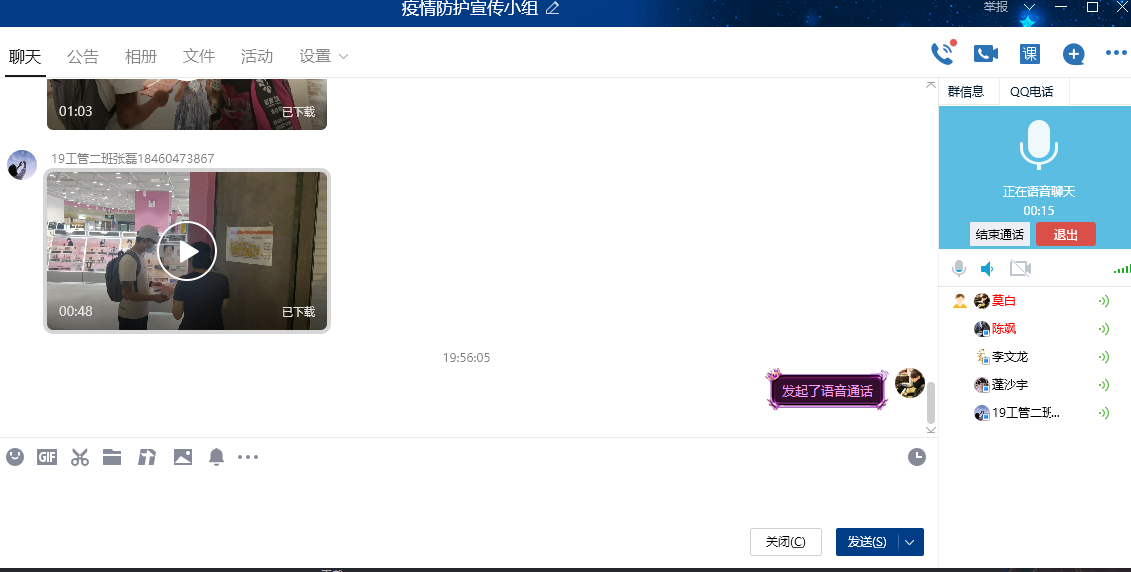Screen dimensions: 1131x572
Task: Select member 蓬沙宇 in the call list
Action: pyautogui.click(x=1034, y=385)
